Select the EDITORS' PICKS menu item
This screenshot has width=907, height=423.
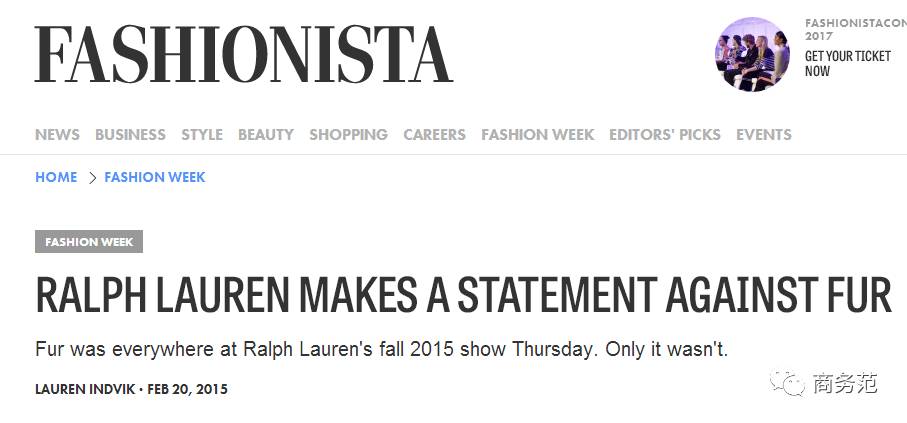coord(665,134)
